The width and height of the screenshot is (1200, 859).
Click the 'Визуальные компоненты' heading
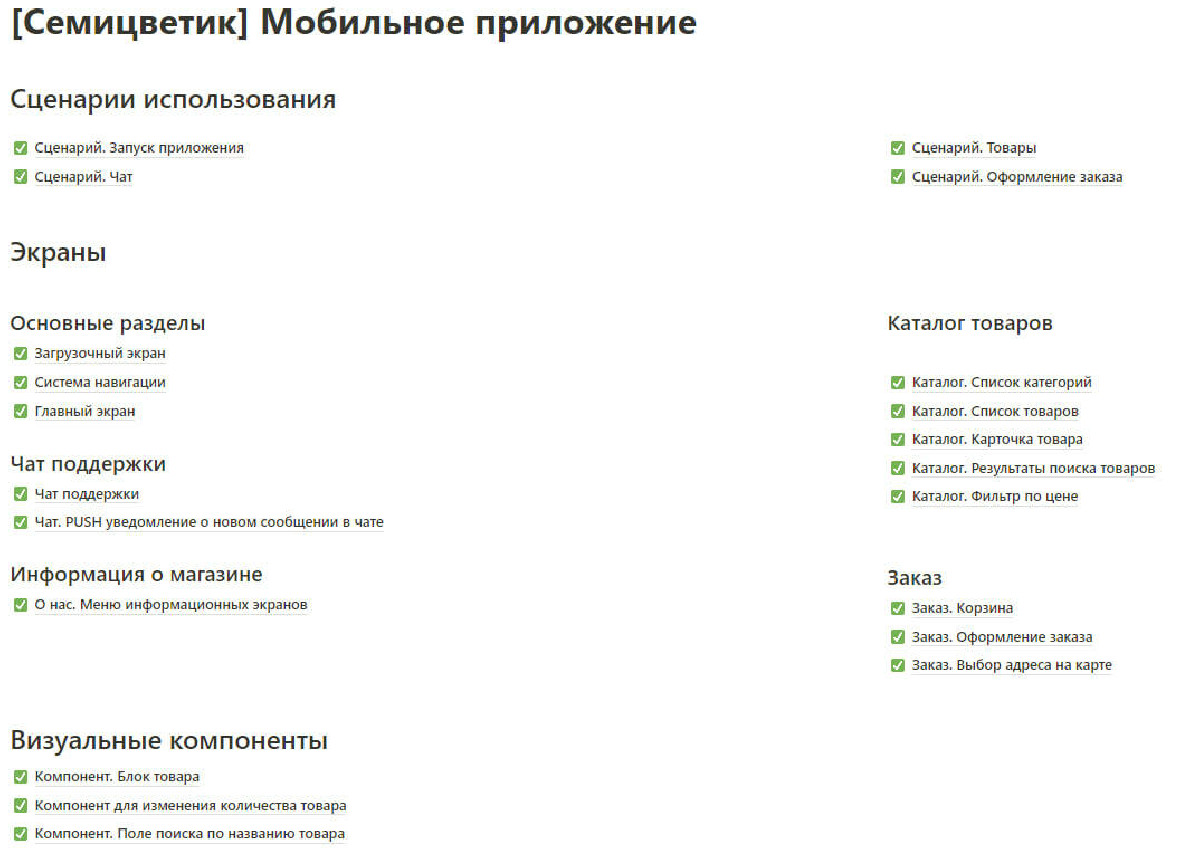(x=169, y=741)
